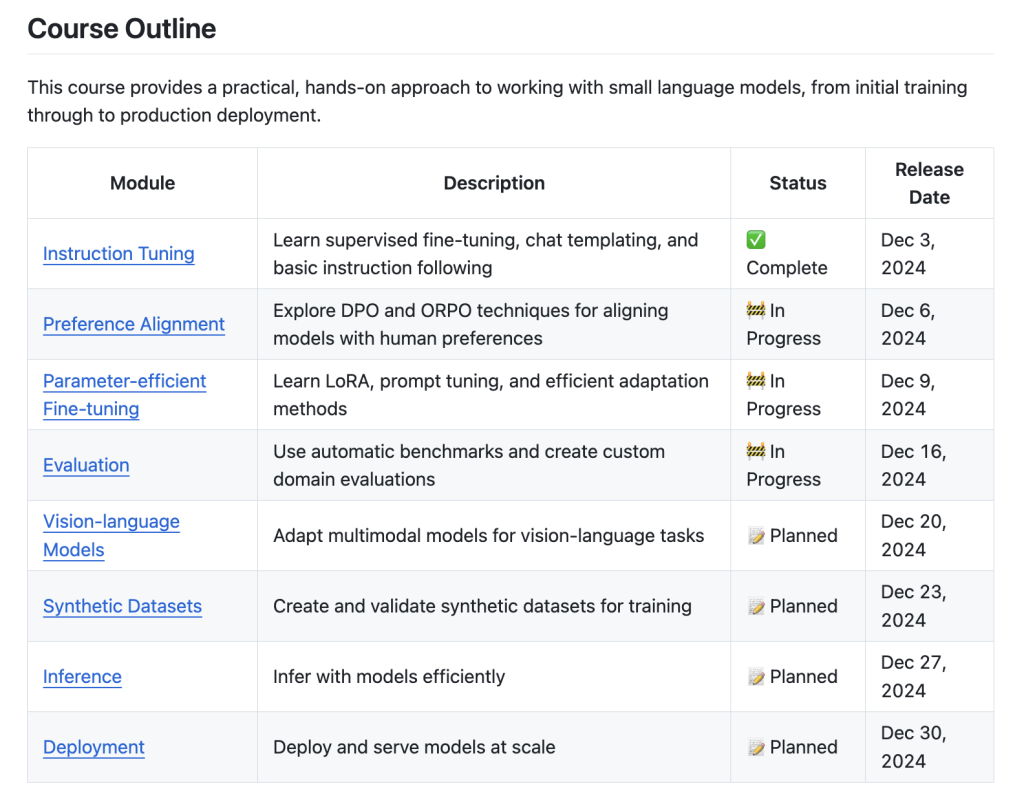
Task: Click the 'Dec 23, 2024' release date
Action: tap(914, 606)
